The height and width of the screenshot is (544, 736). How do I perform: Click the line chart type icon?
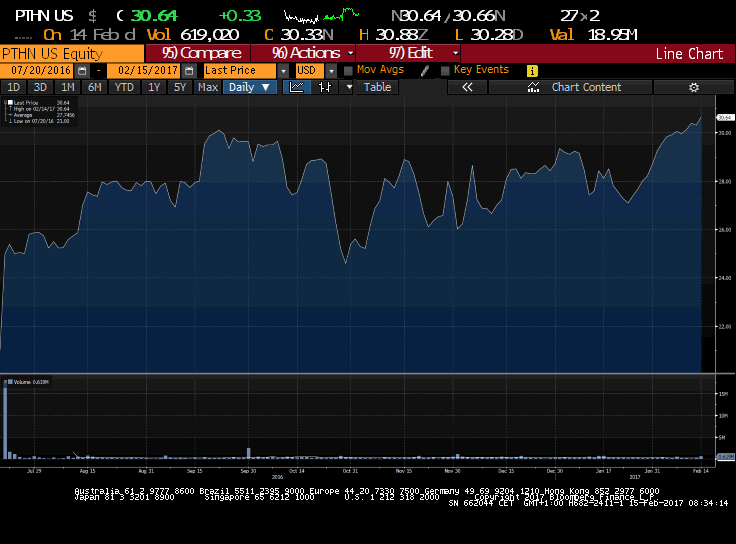coord(297,87)
